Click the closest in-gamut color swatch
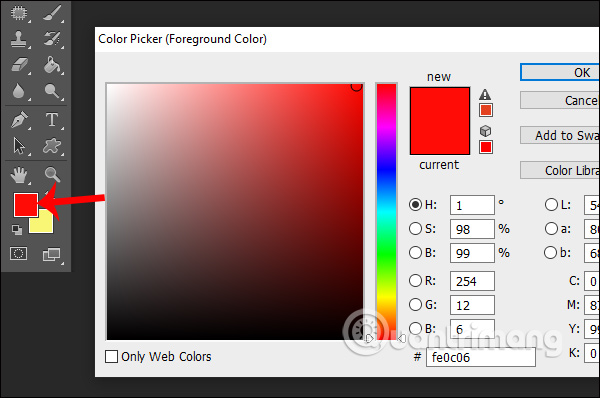 (486, 111)
